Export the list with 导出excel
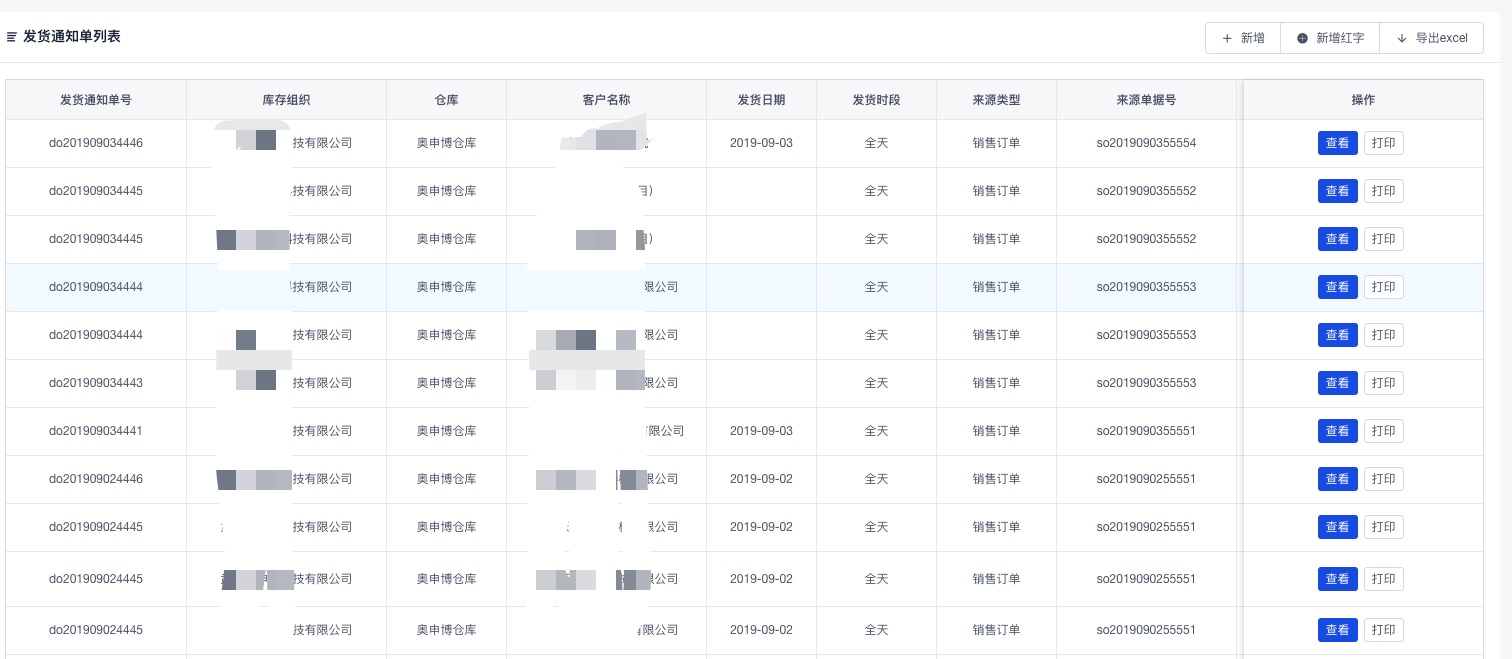The width and height of the screenshot is (1512, 659). (x=1431, y=38)
